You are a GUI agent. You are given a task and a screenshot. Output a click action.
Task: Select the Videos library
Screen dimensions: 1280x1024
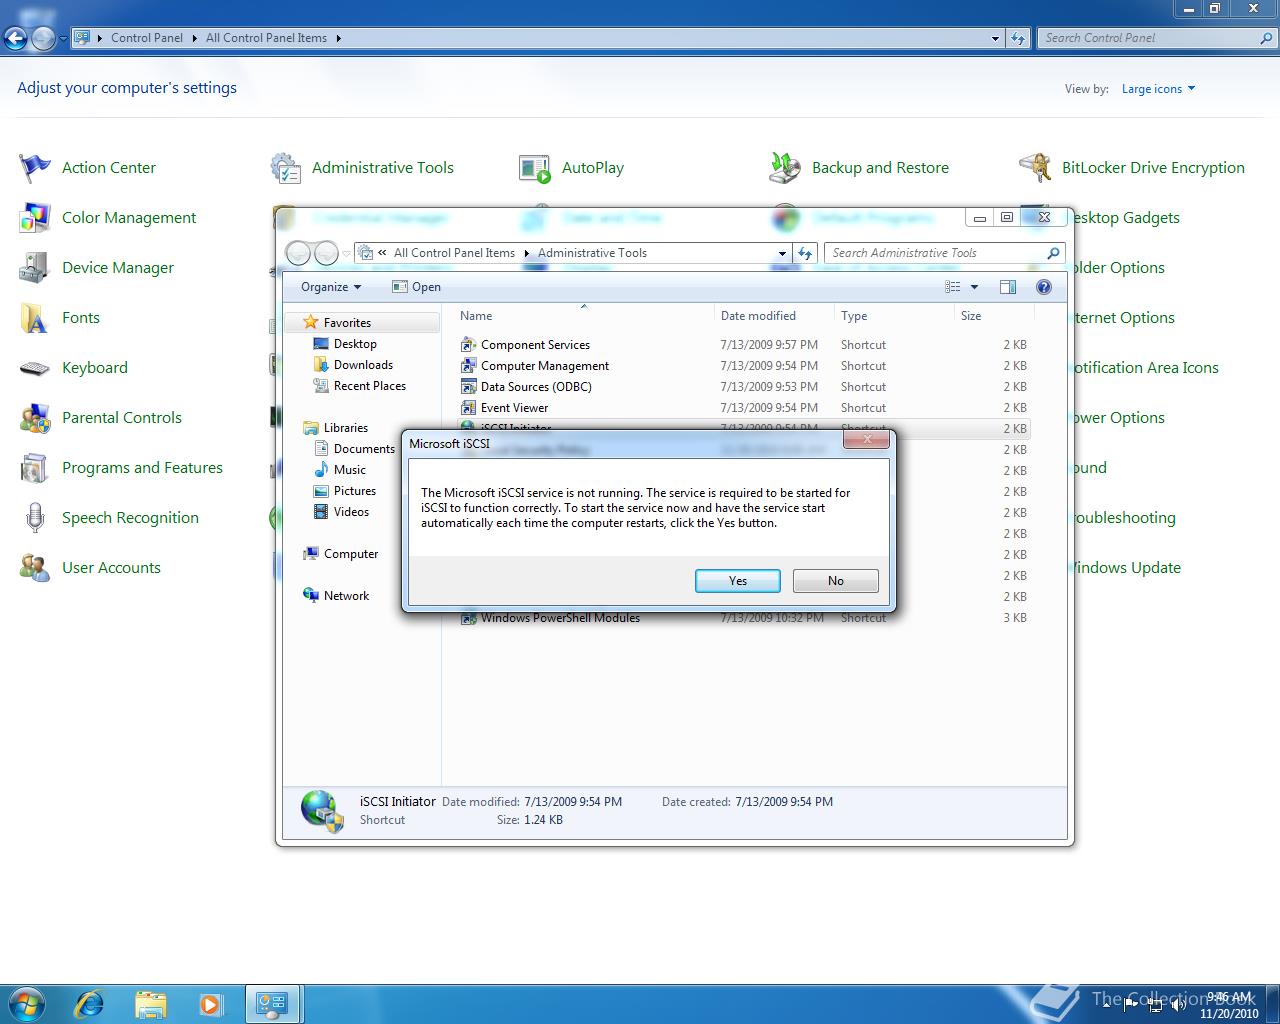tap(351, 512)
